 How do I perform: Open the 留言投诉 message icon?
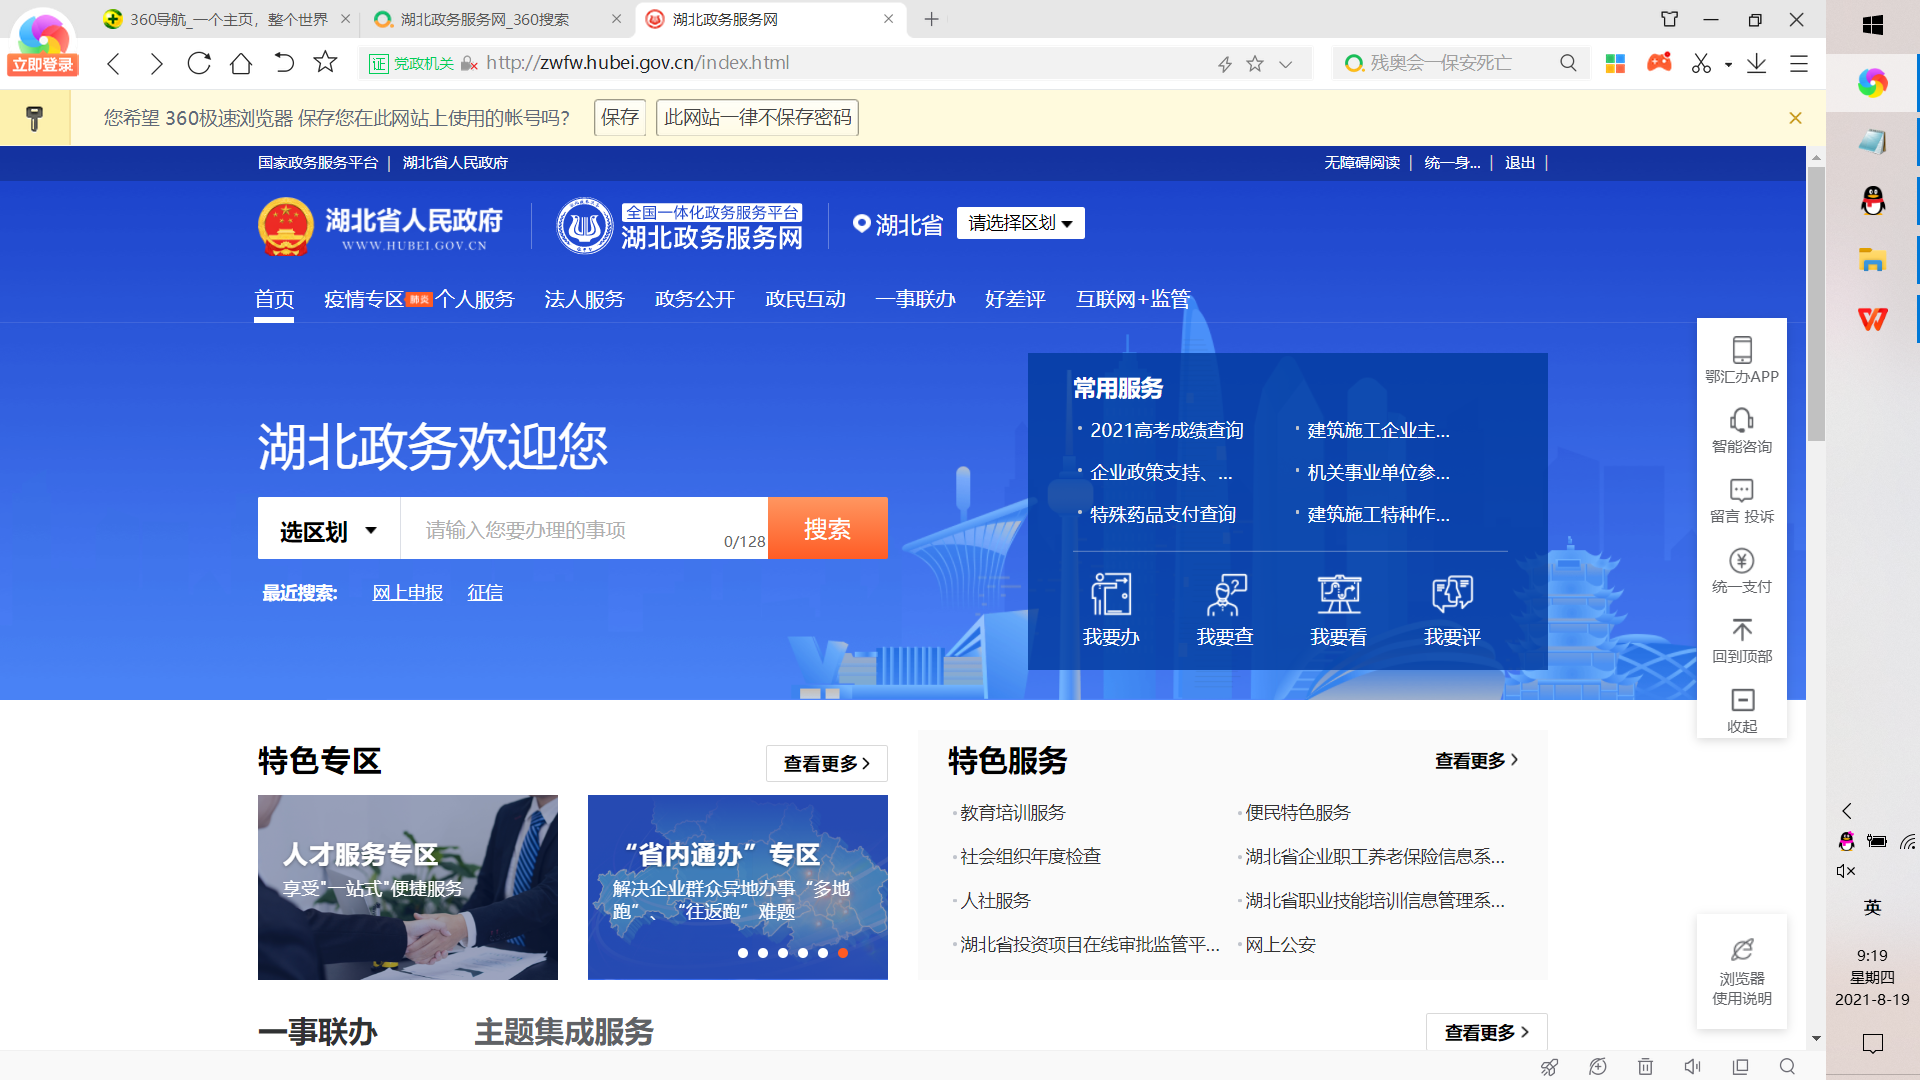click(x=1742, y=491)
